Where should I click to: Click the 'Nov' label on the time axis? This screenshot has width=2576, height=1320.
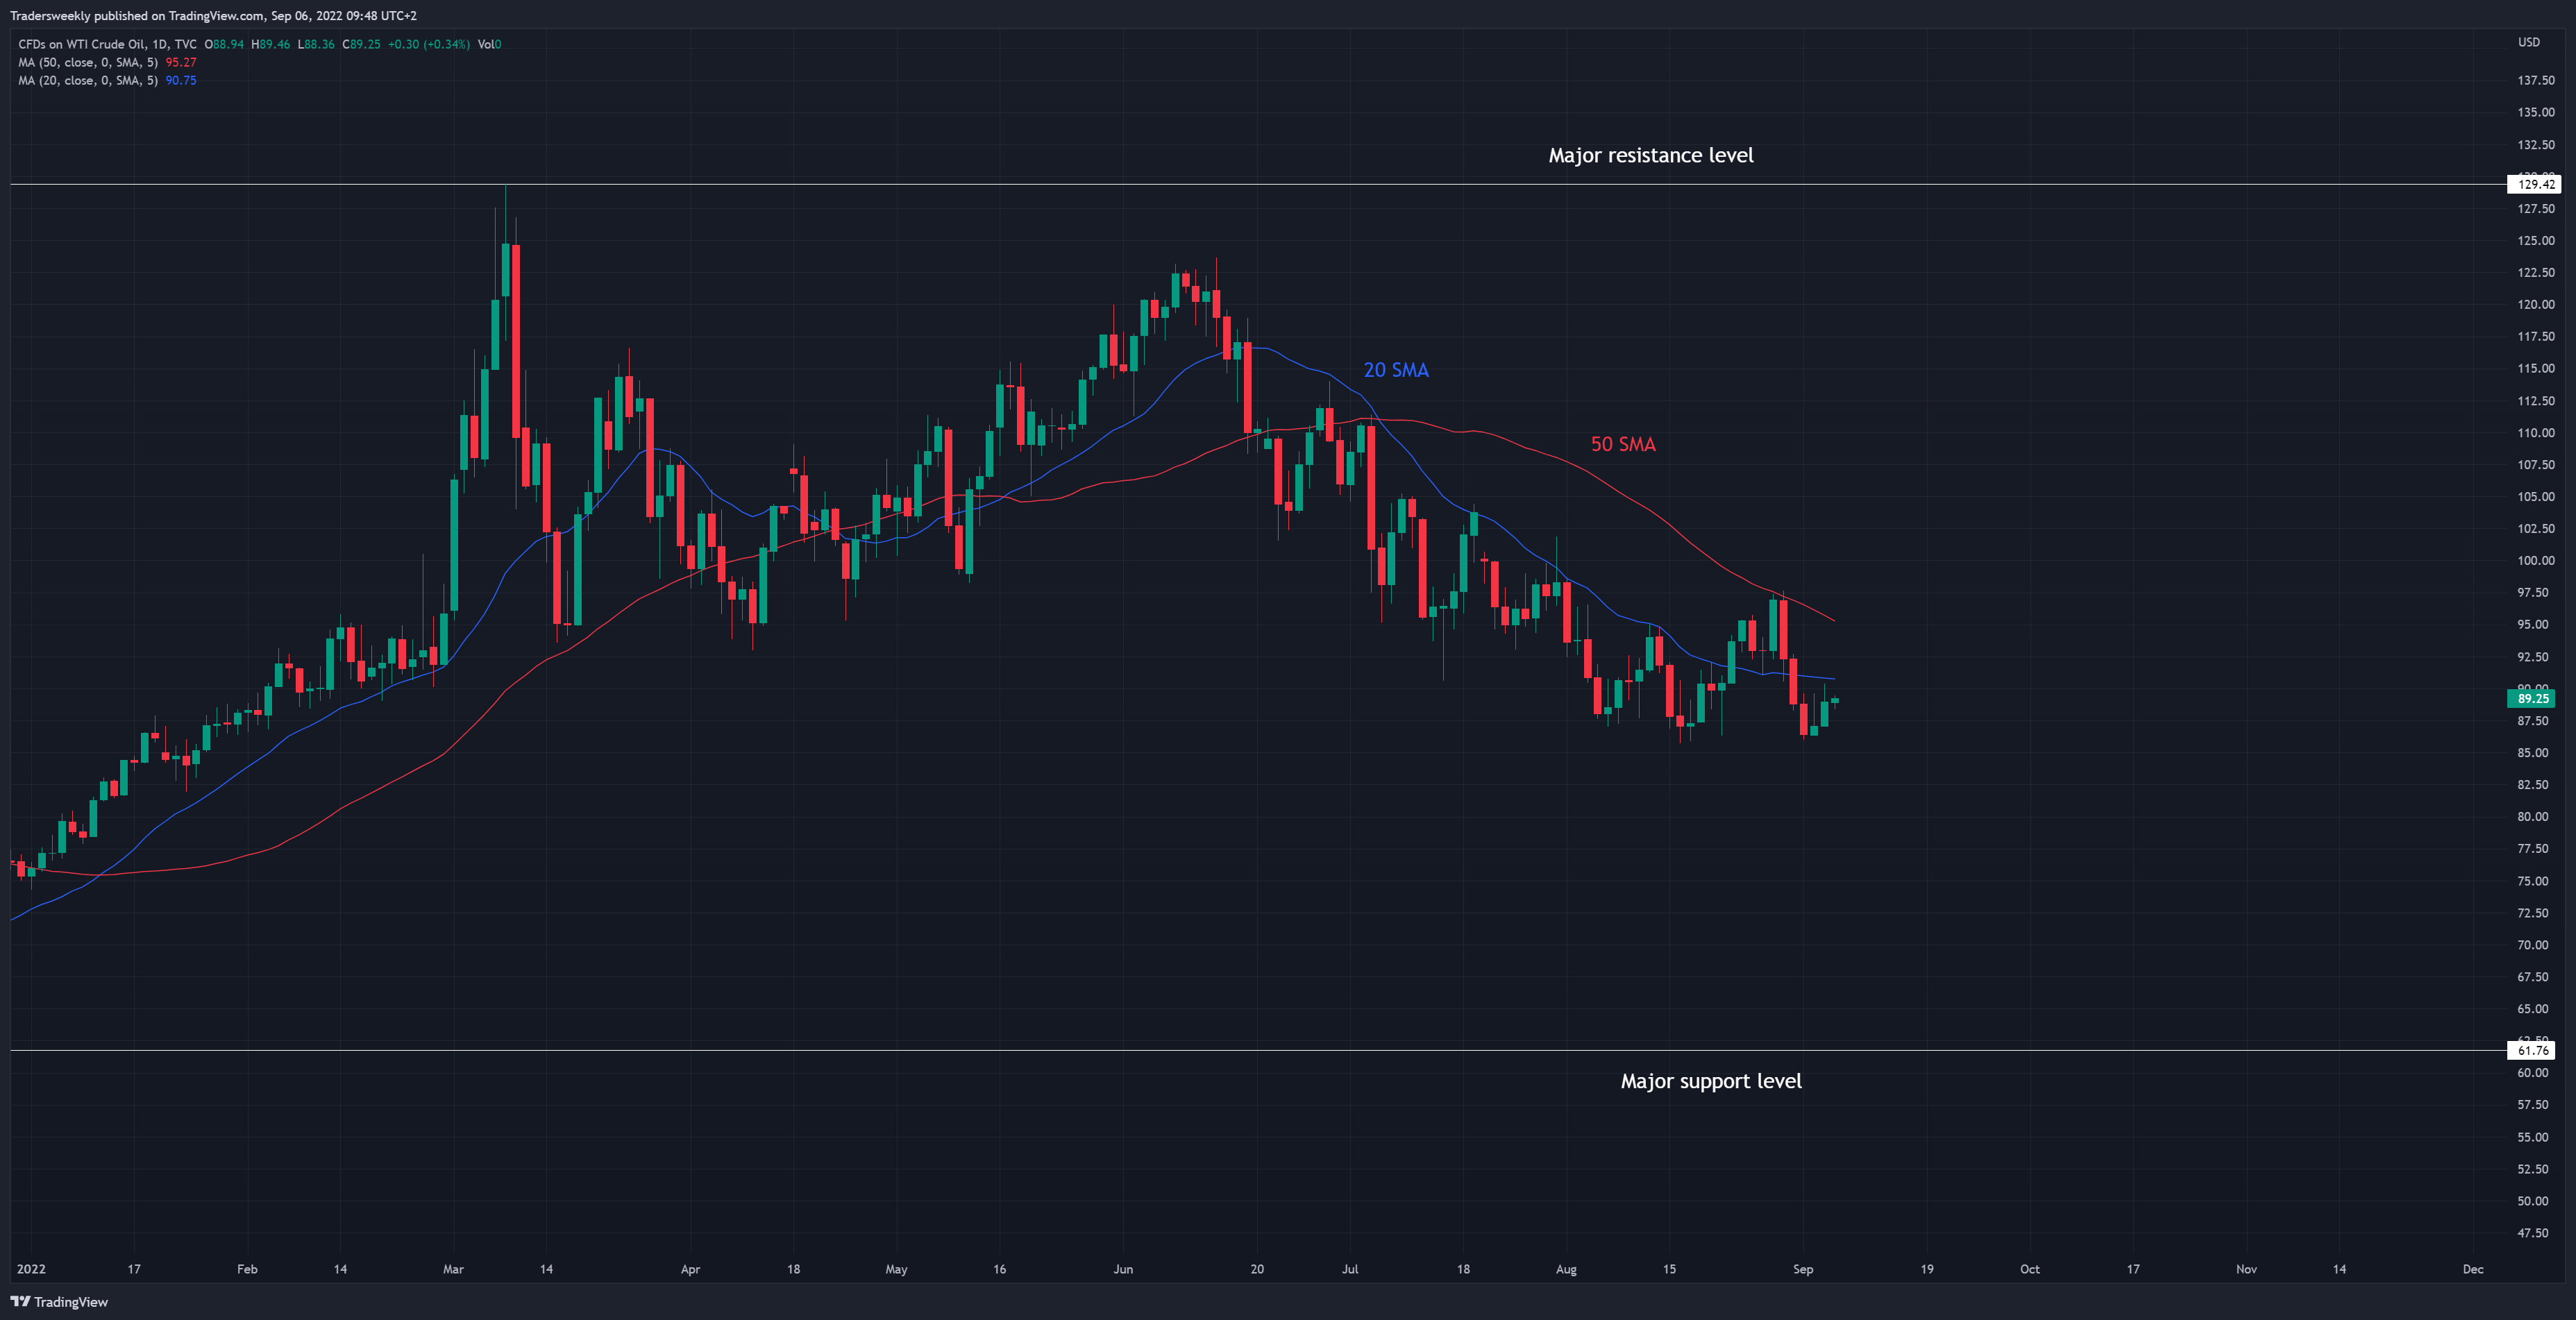pyautogui.click(x=2246, y=1269)
